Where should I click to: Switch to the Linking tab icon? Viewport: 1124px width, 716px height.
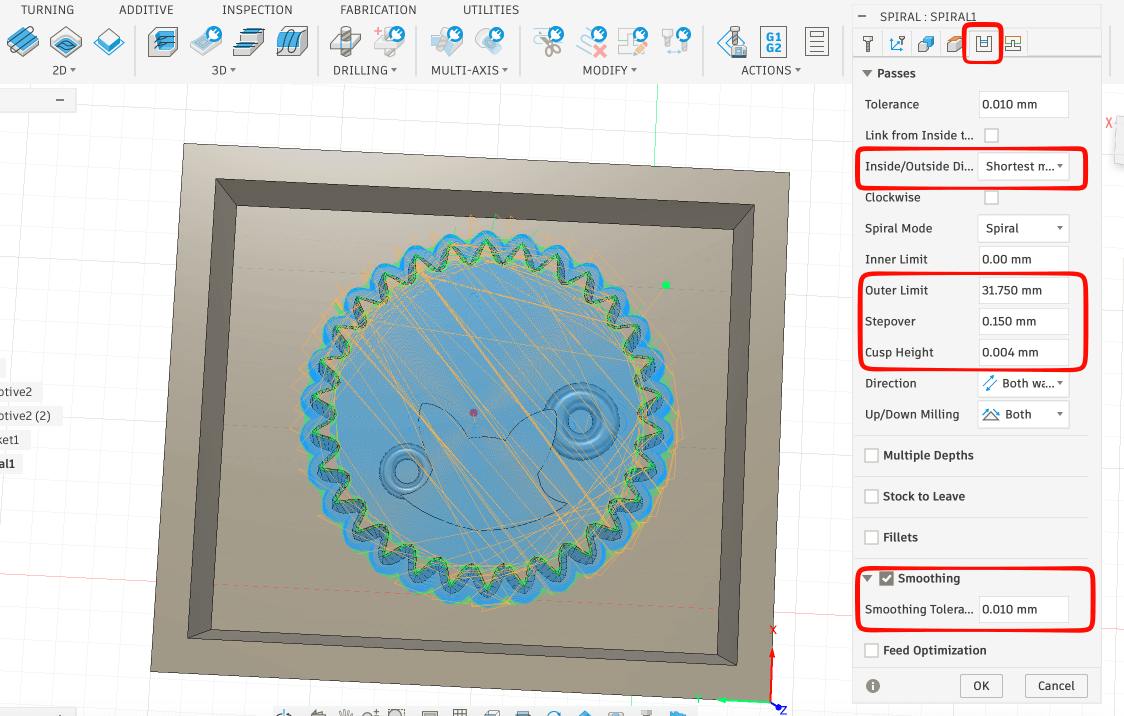coord(1013,44)
